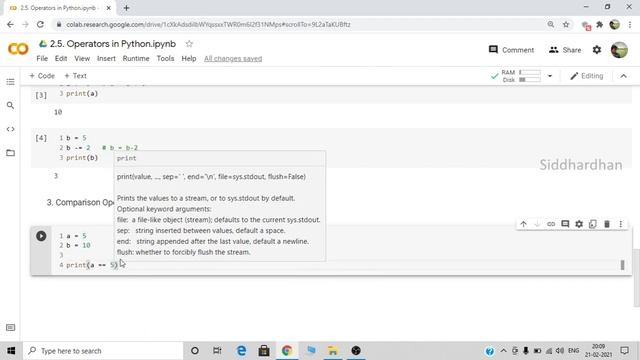The width and height of the screenshot is (640, 360).
Task: Open Task View on the taskbar
Action: (217, 351)
